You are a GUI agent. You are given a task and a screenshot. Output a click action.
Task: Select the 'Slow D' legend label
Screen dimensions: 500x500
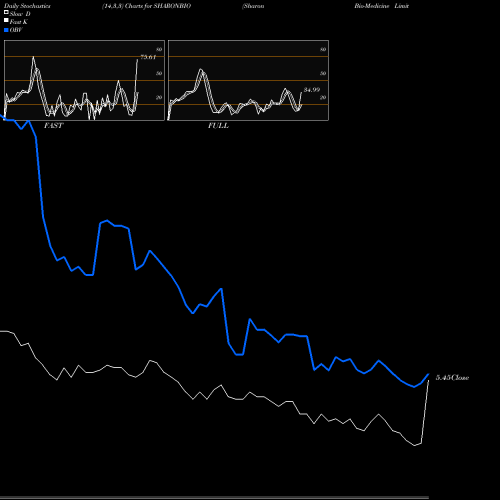(20, 14)
